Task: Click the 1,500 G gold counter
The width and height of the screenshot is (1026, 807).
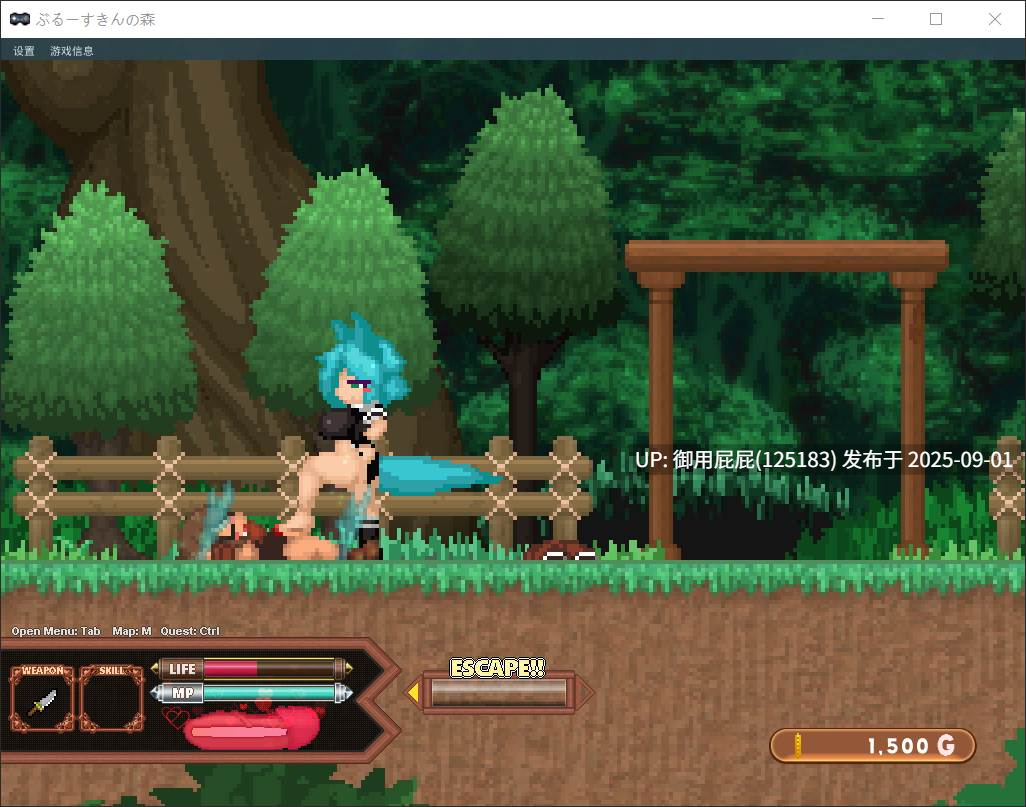Action: click(872, 745)
